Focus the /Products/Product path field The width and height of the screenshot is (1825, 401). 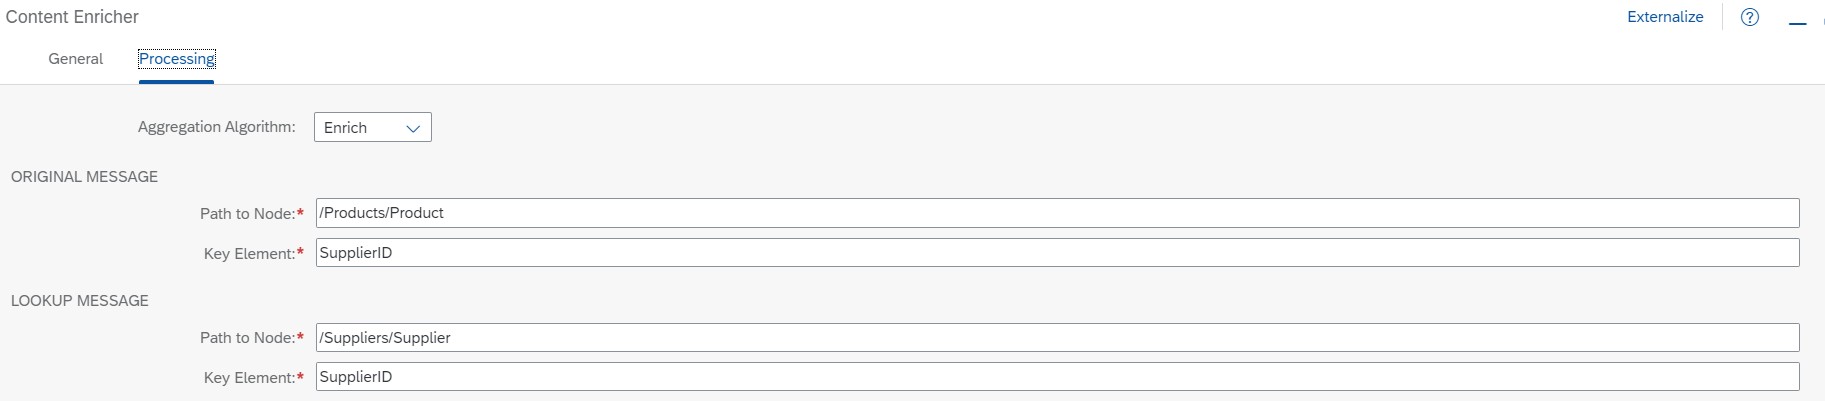[1058, 213]
